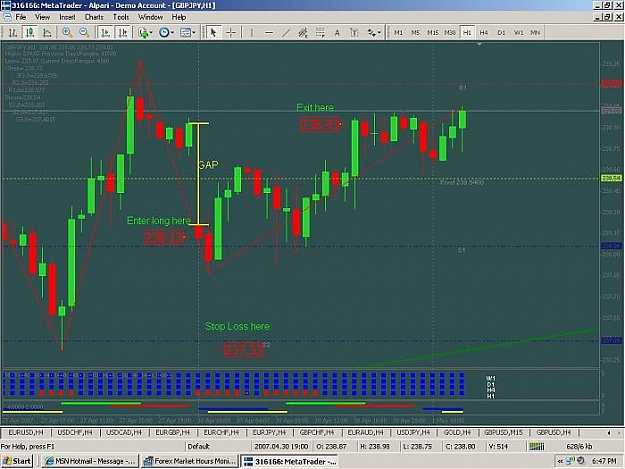
Task: Set timeframe to M5
Action: (415, 33)
